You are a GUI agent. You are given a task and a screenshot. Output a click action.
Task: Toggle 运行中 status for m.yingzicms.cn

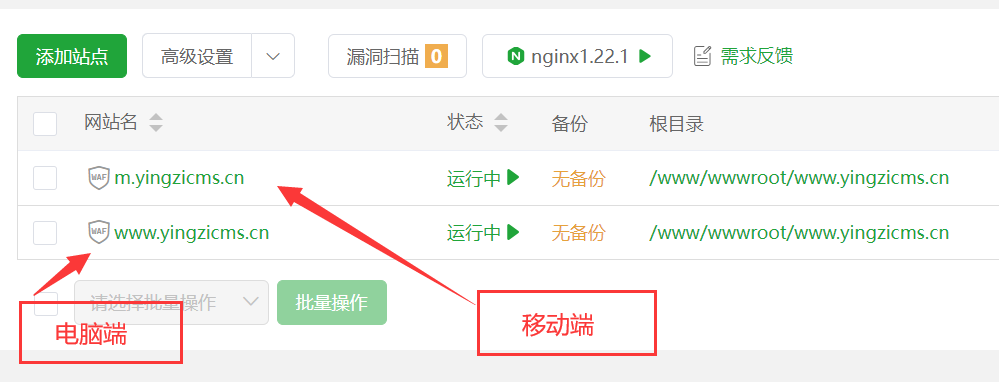coord(484,178)
